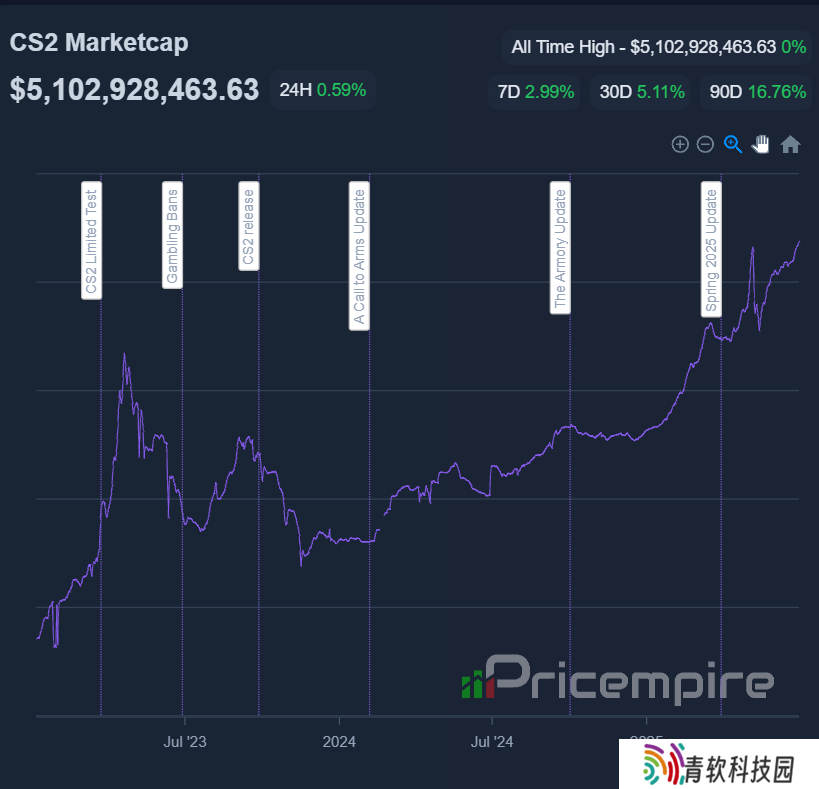Choose the 30D change badge
Image resolution: width=819 pixels, height=789 pixels.
point(642,92)
